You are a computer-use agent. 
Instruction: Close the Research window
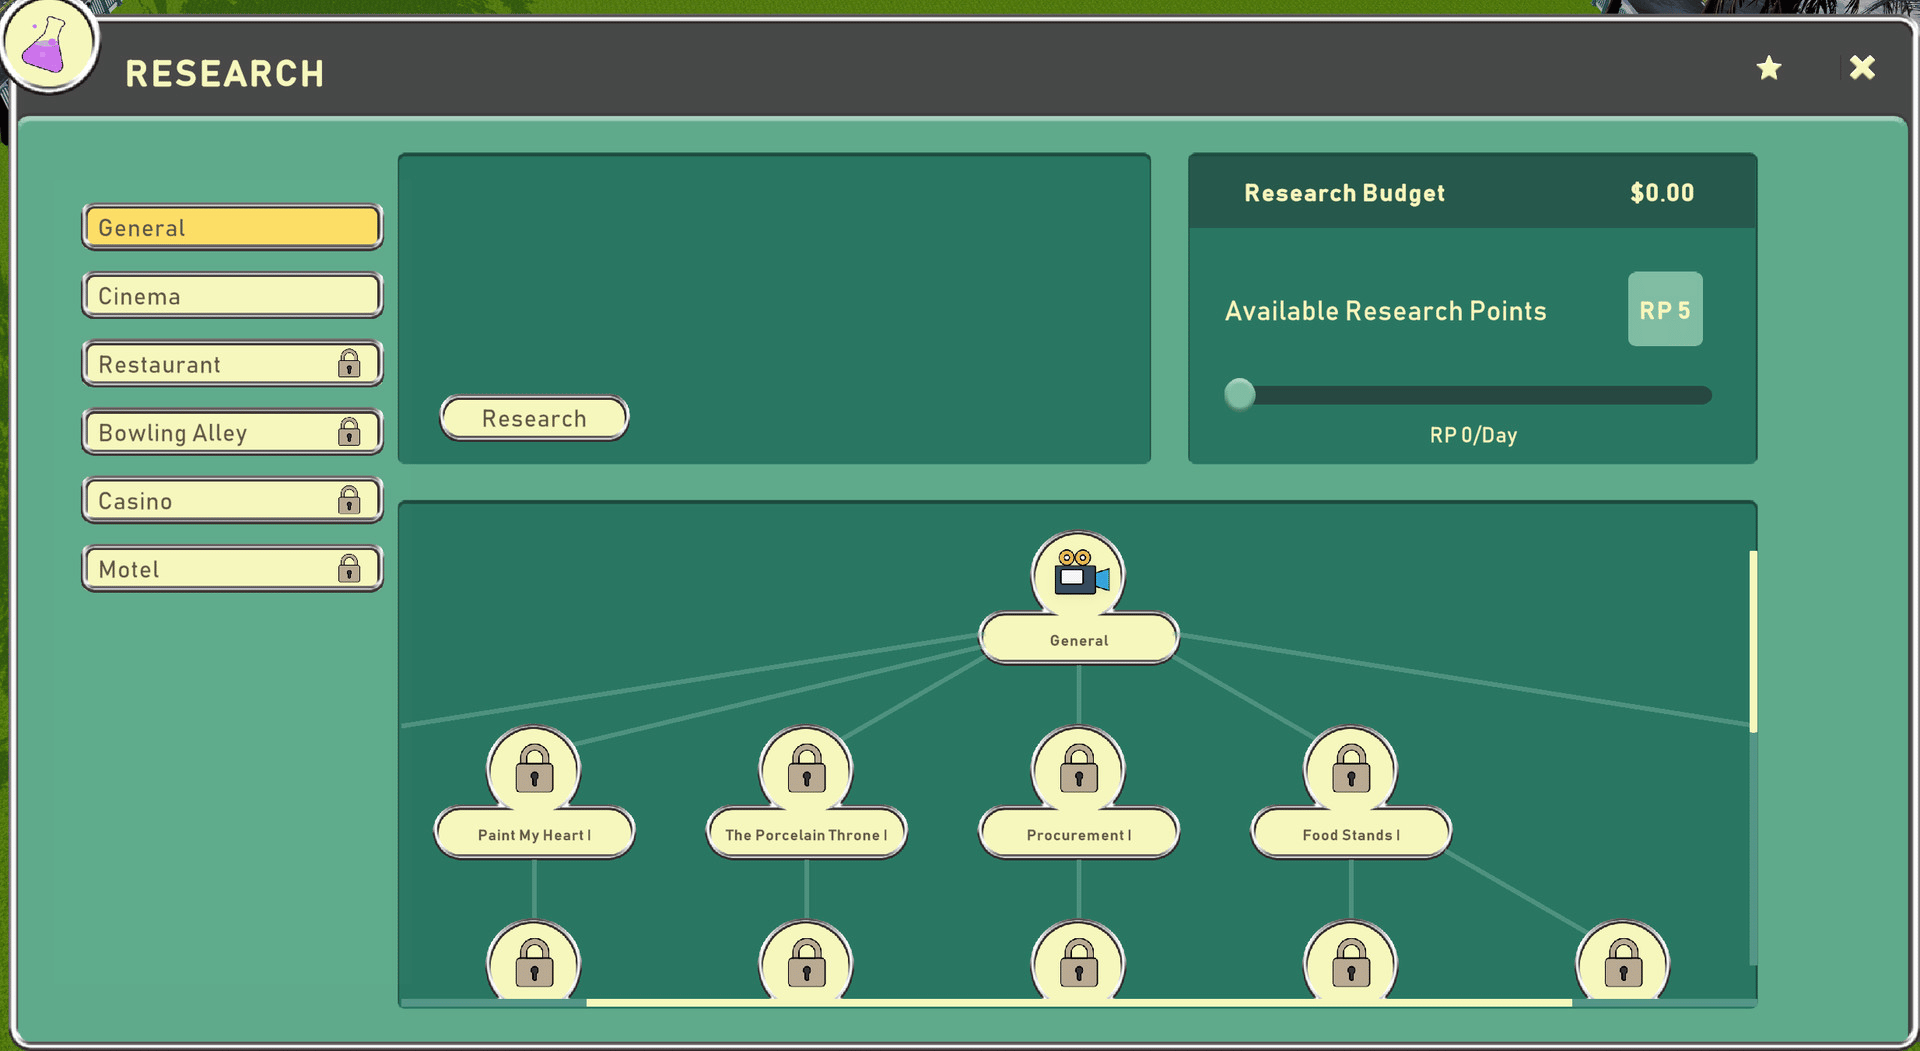pyautogui.click(x=1861, y=68)
